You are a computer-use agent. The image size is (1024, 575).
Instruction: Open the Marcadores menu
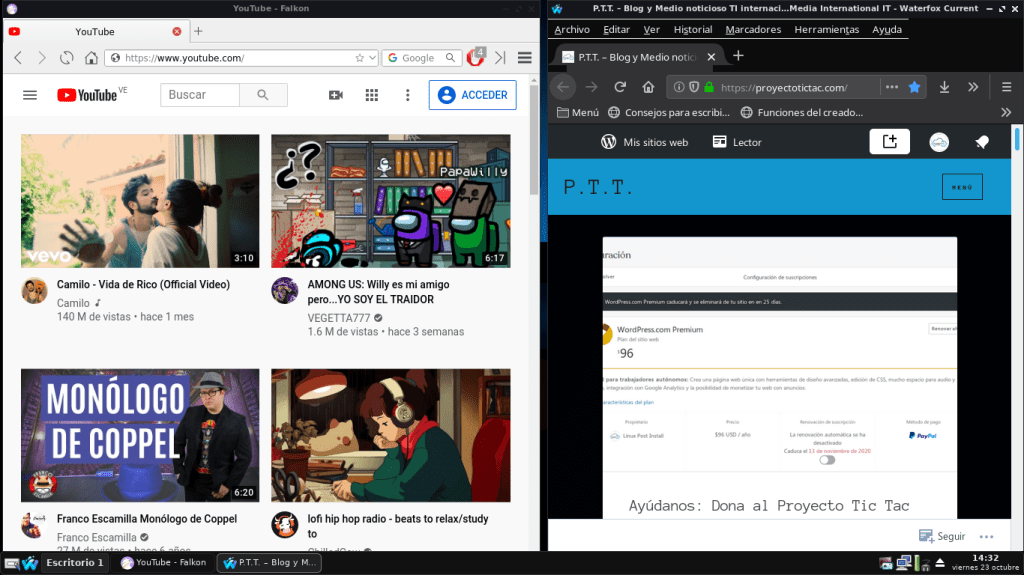[753, 29]
